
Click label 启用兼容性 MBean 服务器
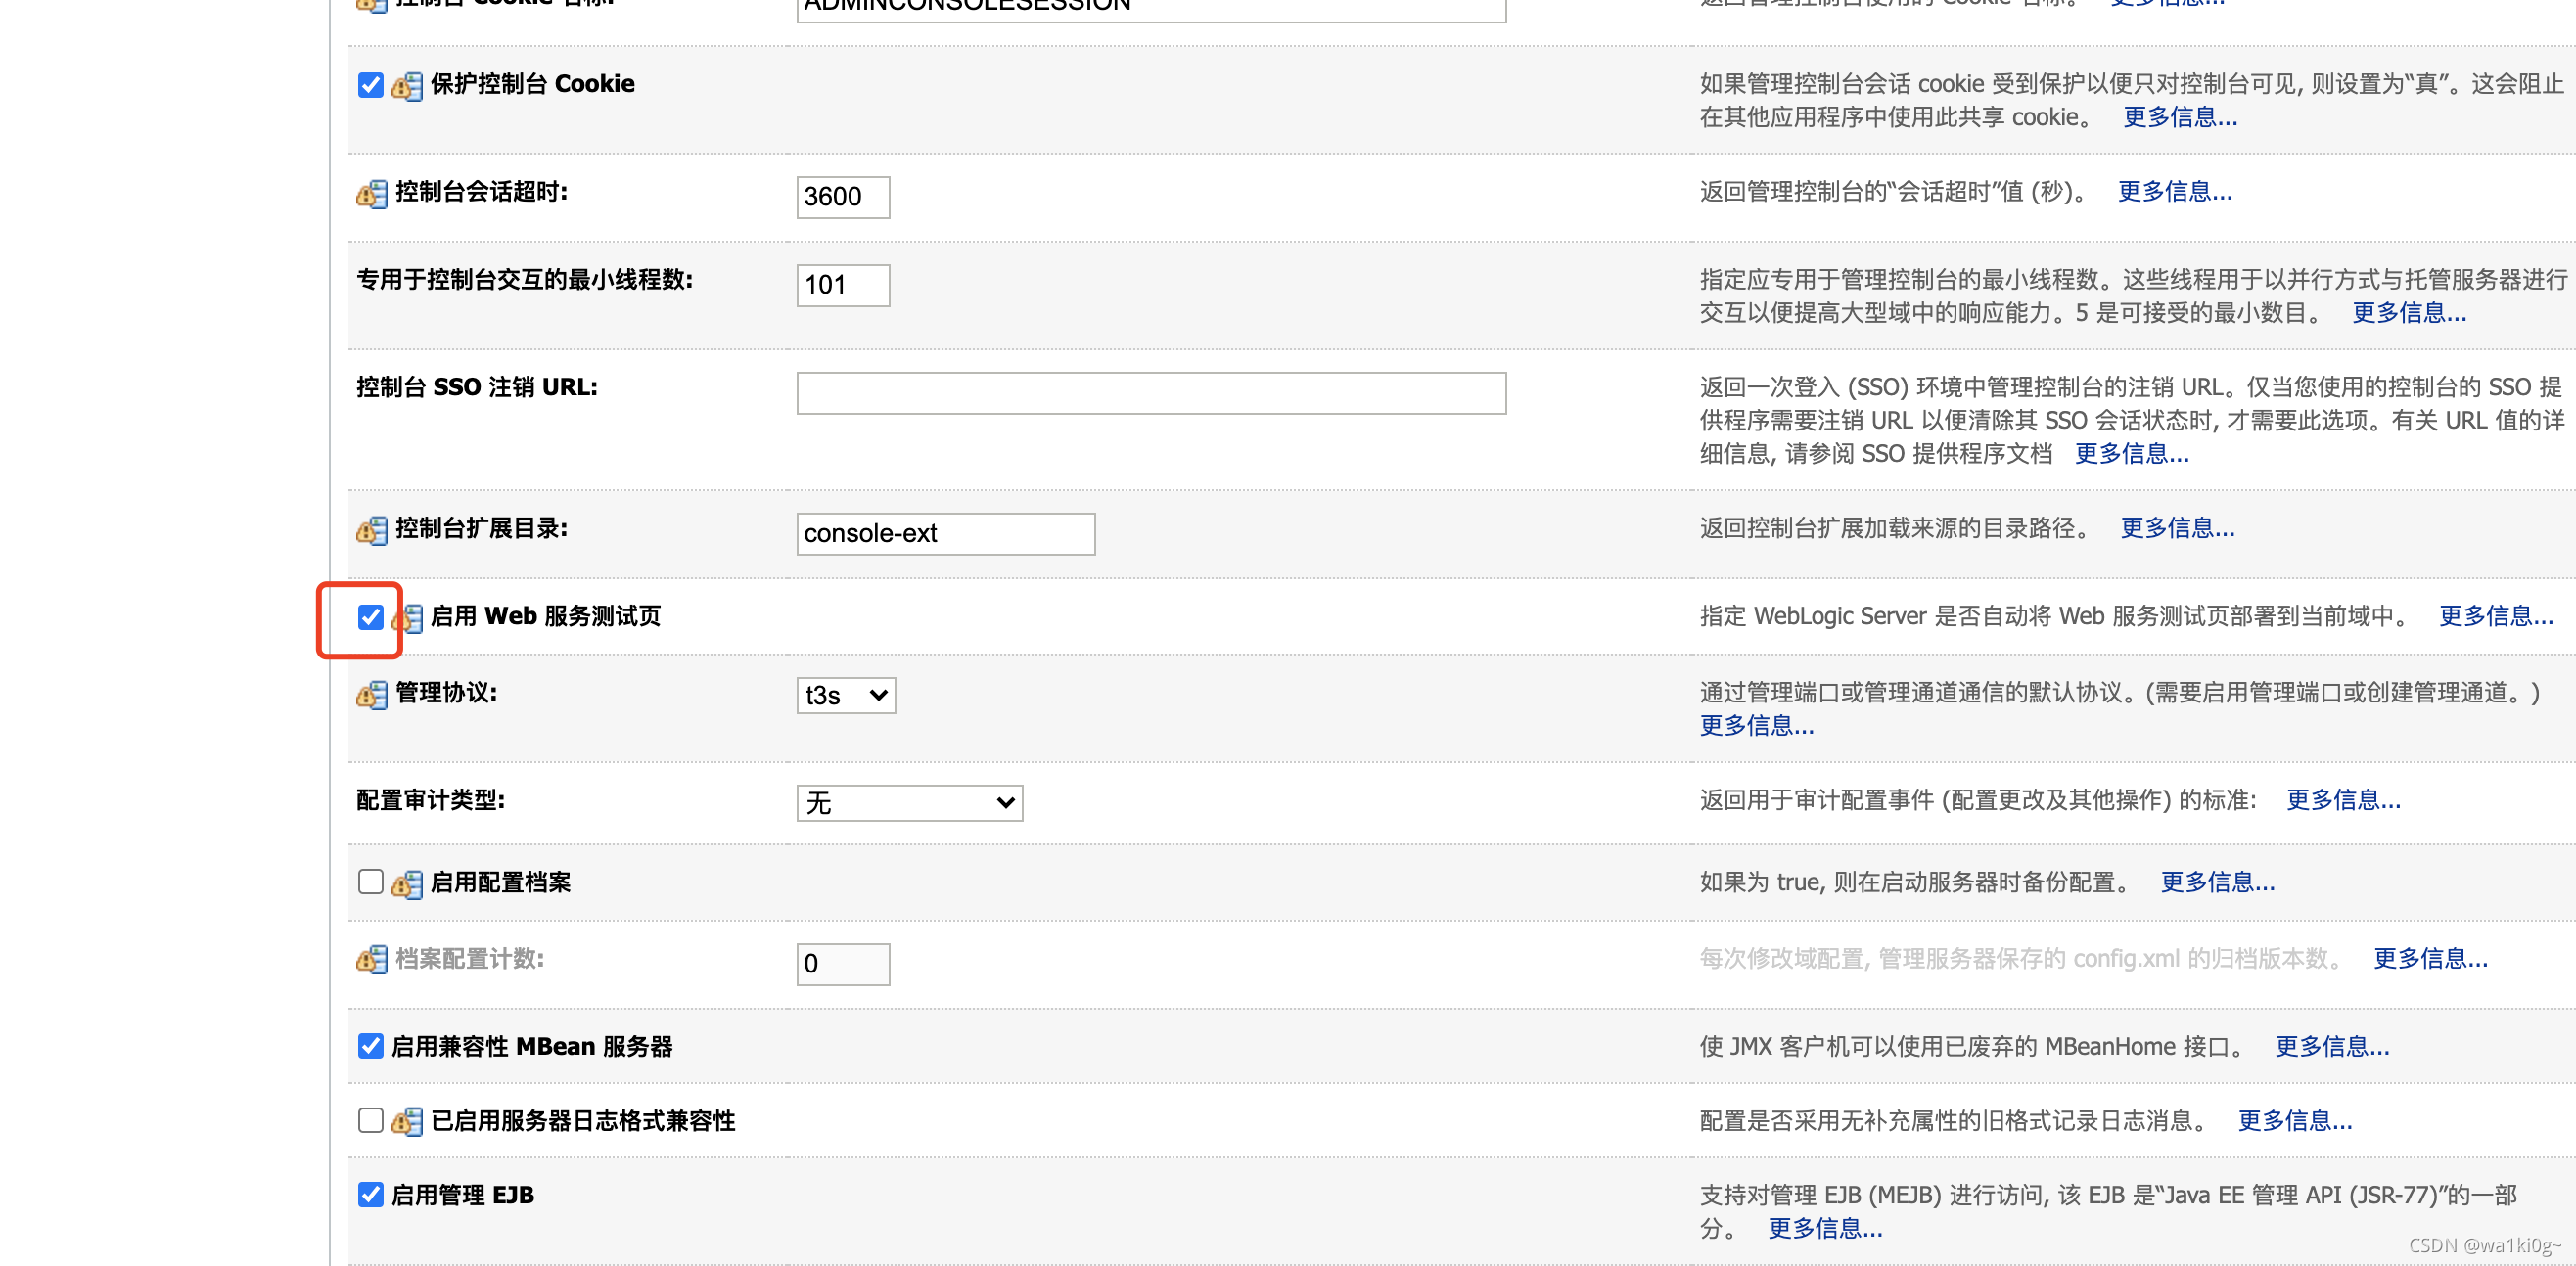pyautogui.click(x=531, y=1047)
